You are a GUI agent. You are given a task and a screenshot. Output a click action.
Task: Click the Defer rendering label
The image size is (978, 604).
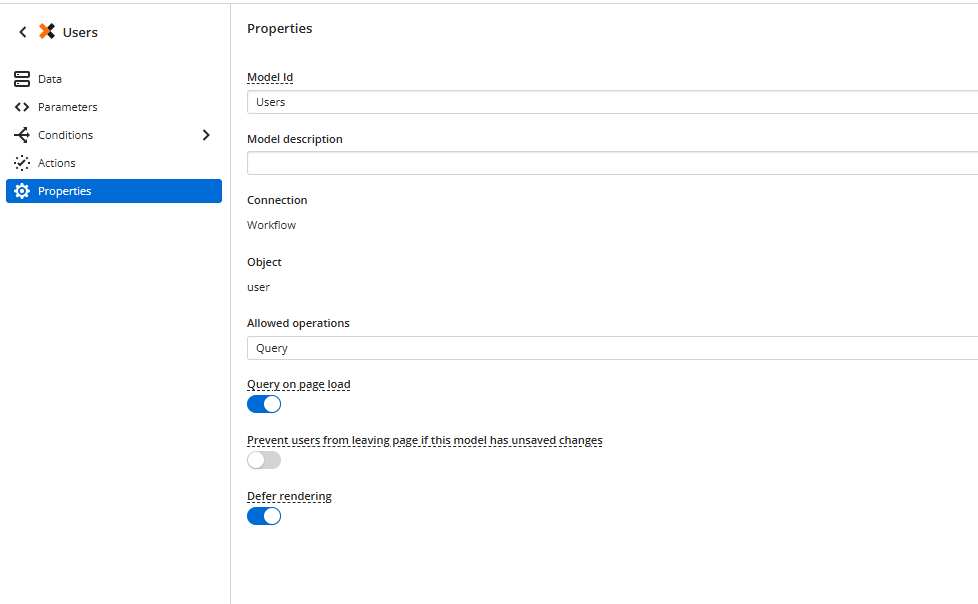[289, 496]
